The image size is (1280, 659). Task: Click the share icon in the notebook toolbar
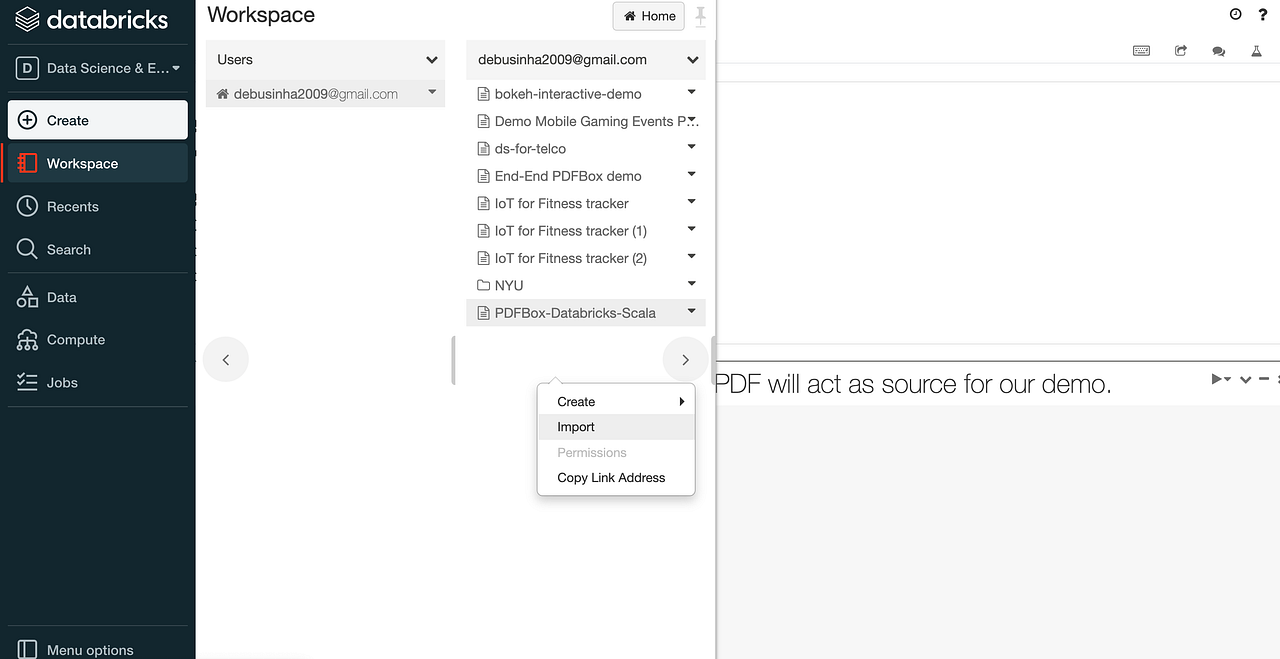(x=1180, y=51)
